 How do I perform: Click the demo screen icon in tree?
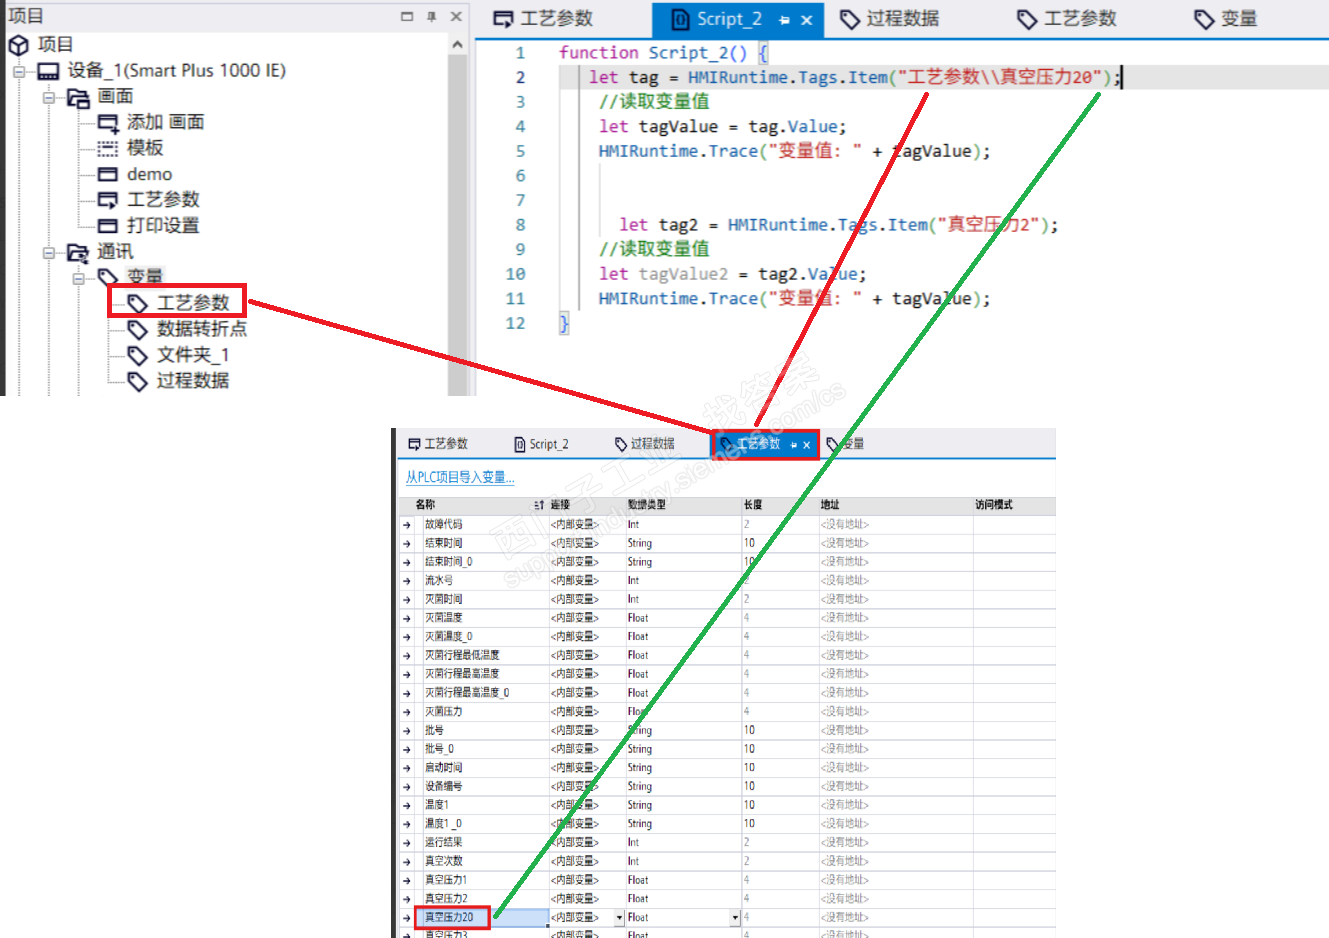point(108,175)
